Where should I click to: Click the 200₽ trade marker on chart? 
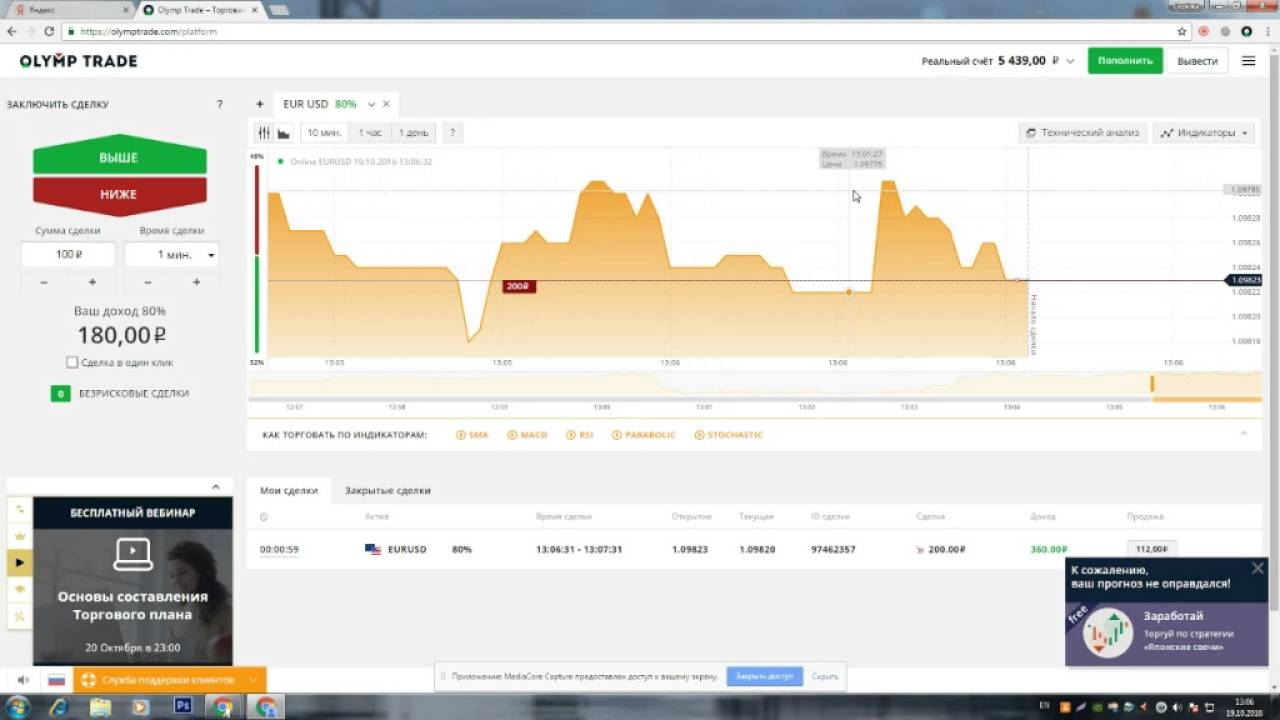pyautogui.click(x=520, y=286)
